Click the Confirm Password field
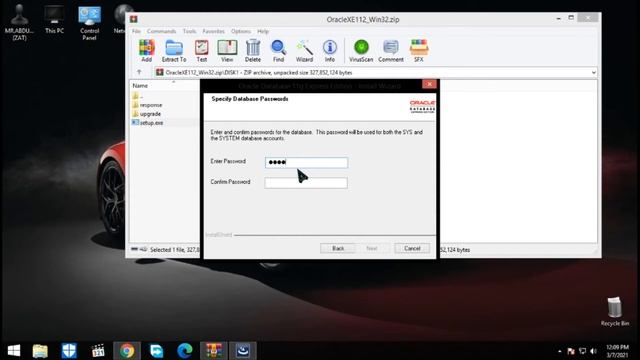Image resolution: width=640 pixels, height=360 pixels. [x=306, y=183]
